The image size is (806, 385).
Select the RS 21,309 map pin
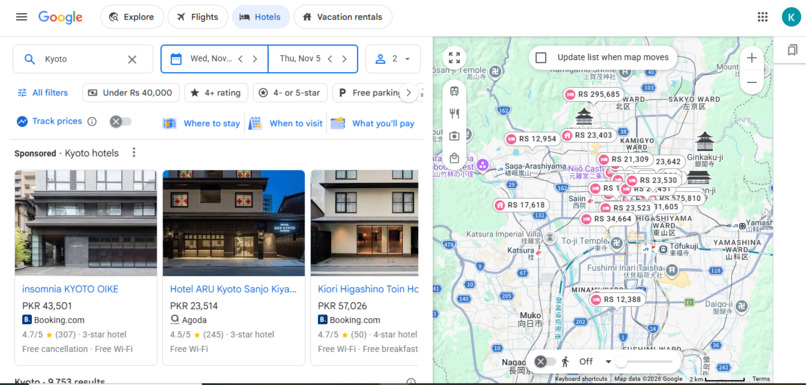pyautogui.click(x=625, y=159)
